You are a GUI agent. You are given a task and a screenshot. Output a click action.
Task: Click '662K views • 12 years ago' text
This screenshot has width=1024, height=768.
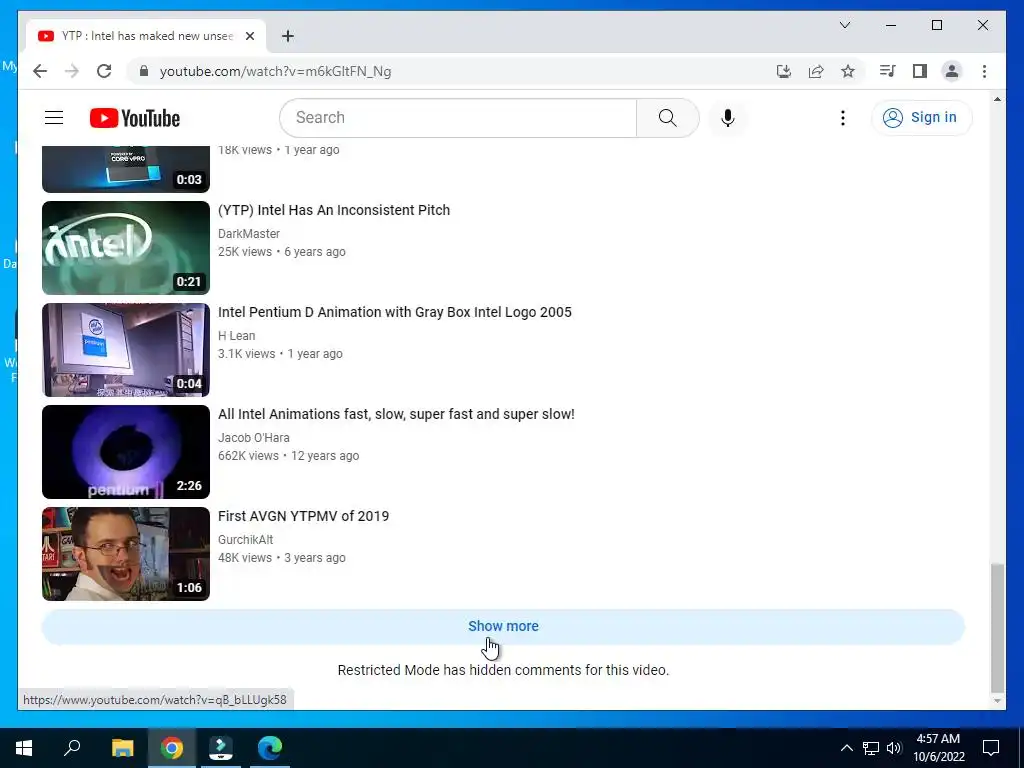(288, 456)
